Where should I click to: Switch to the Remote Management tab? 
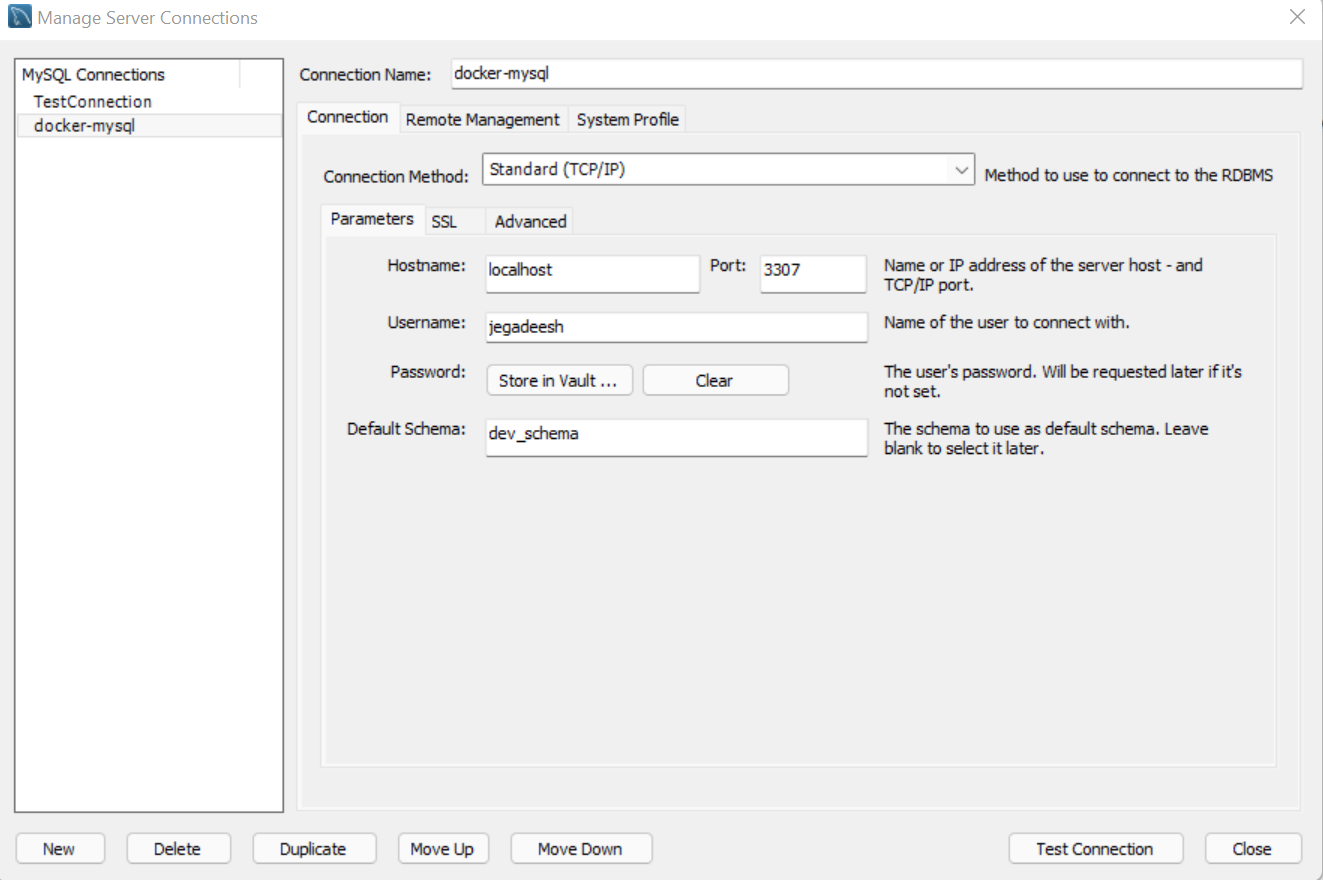(x=482, y=119)
